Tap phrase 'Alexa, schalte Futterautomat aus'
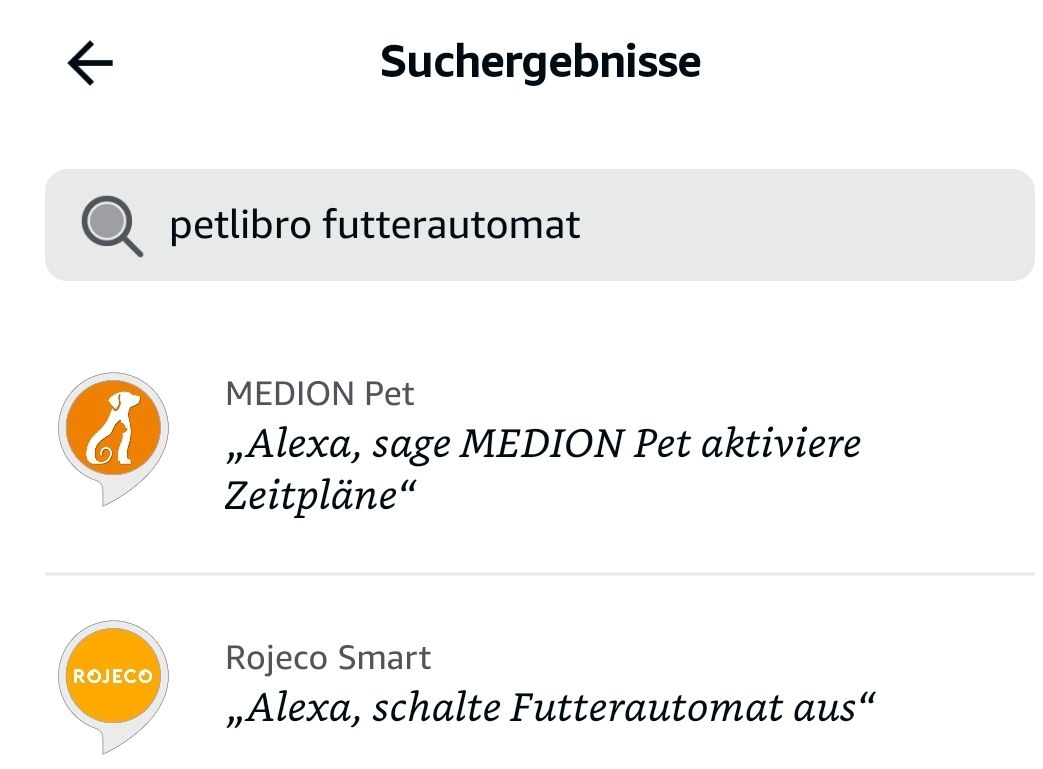Viewport: 1043px width, 769px height. coord(551,708)
